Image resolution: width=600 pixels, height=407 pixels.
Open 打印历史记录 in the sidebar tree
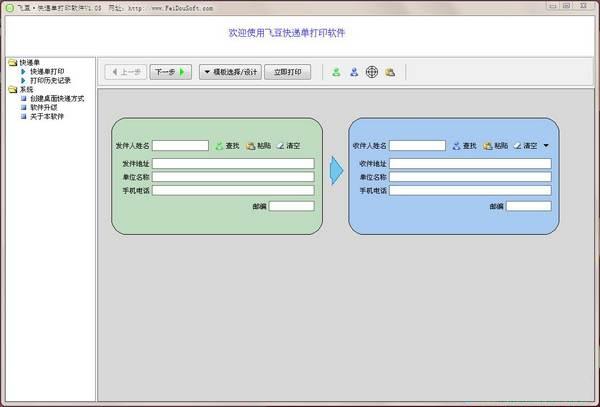pyautogui.click(x=51, y=80)
